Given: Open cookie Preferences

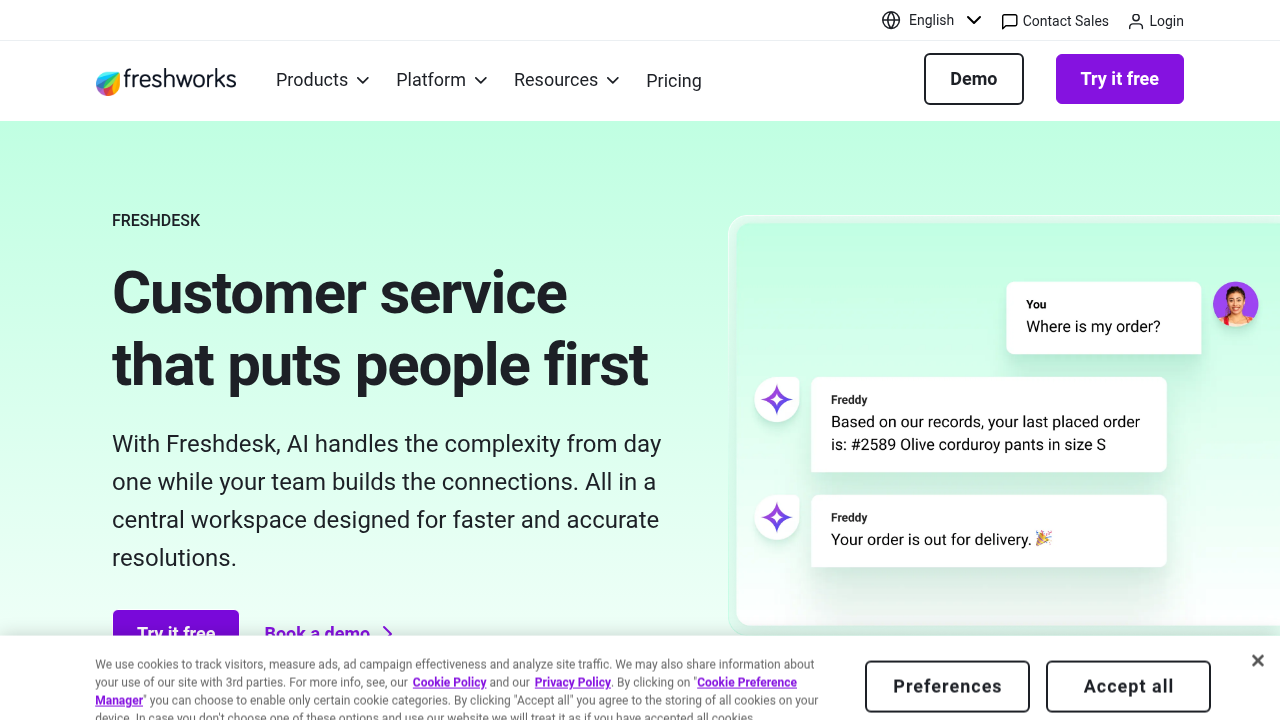Looking at the screenshot, I should [947, 686].
